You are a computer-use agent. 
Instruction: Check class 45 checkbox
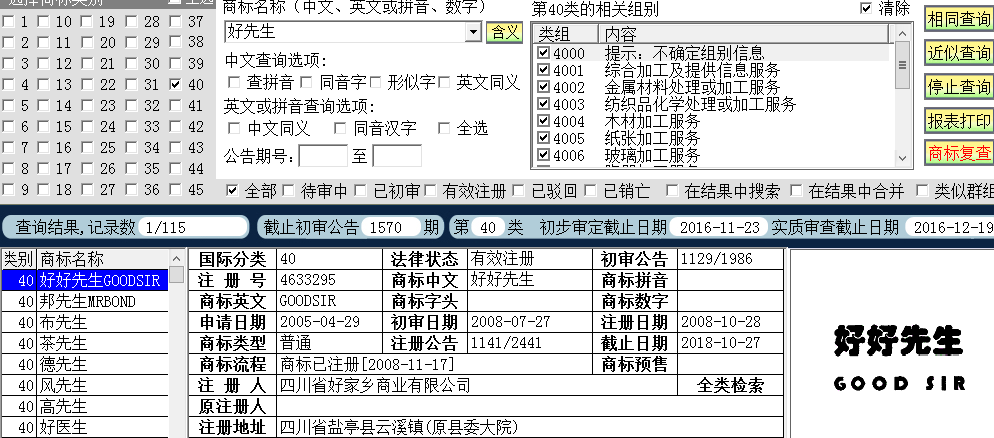point(176,190)
